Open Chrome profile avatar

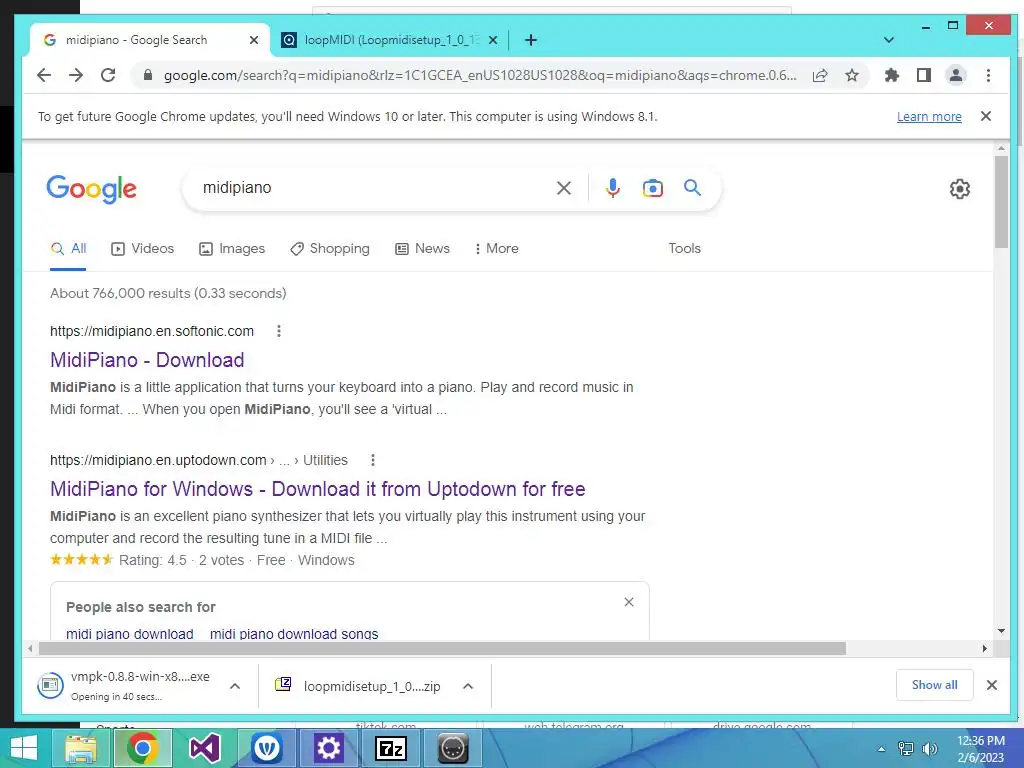(955, 75)
